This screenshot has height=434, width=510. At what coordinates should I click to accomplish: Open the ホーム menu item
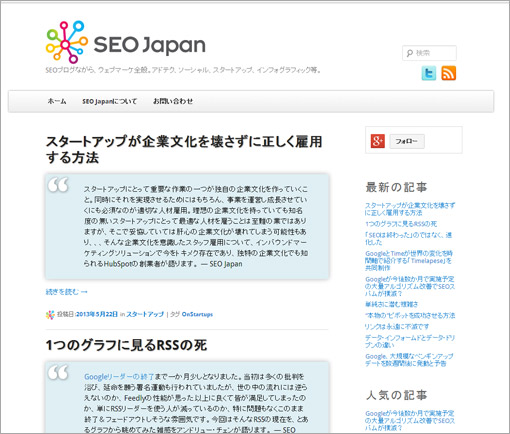(x=57, y=101)
